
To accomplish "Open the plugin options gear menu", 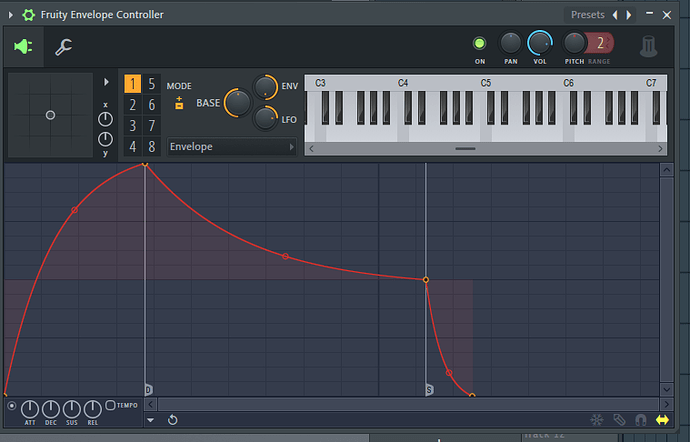I will (x=29, y=15).
